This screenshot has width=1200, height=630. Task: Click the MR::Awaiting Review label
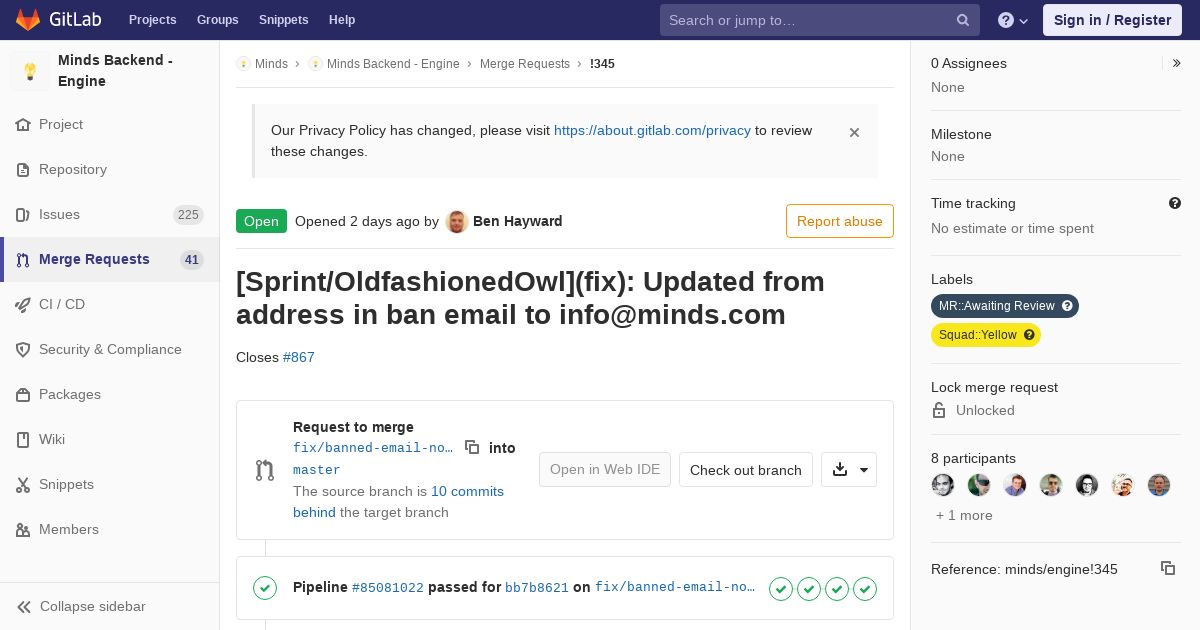pos(1005,306)
